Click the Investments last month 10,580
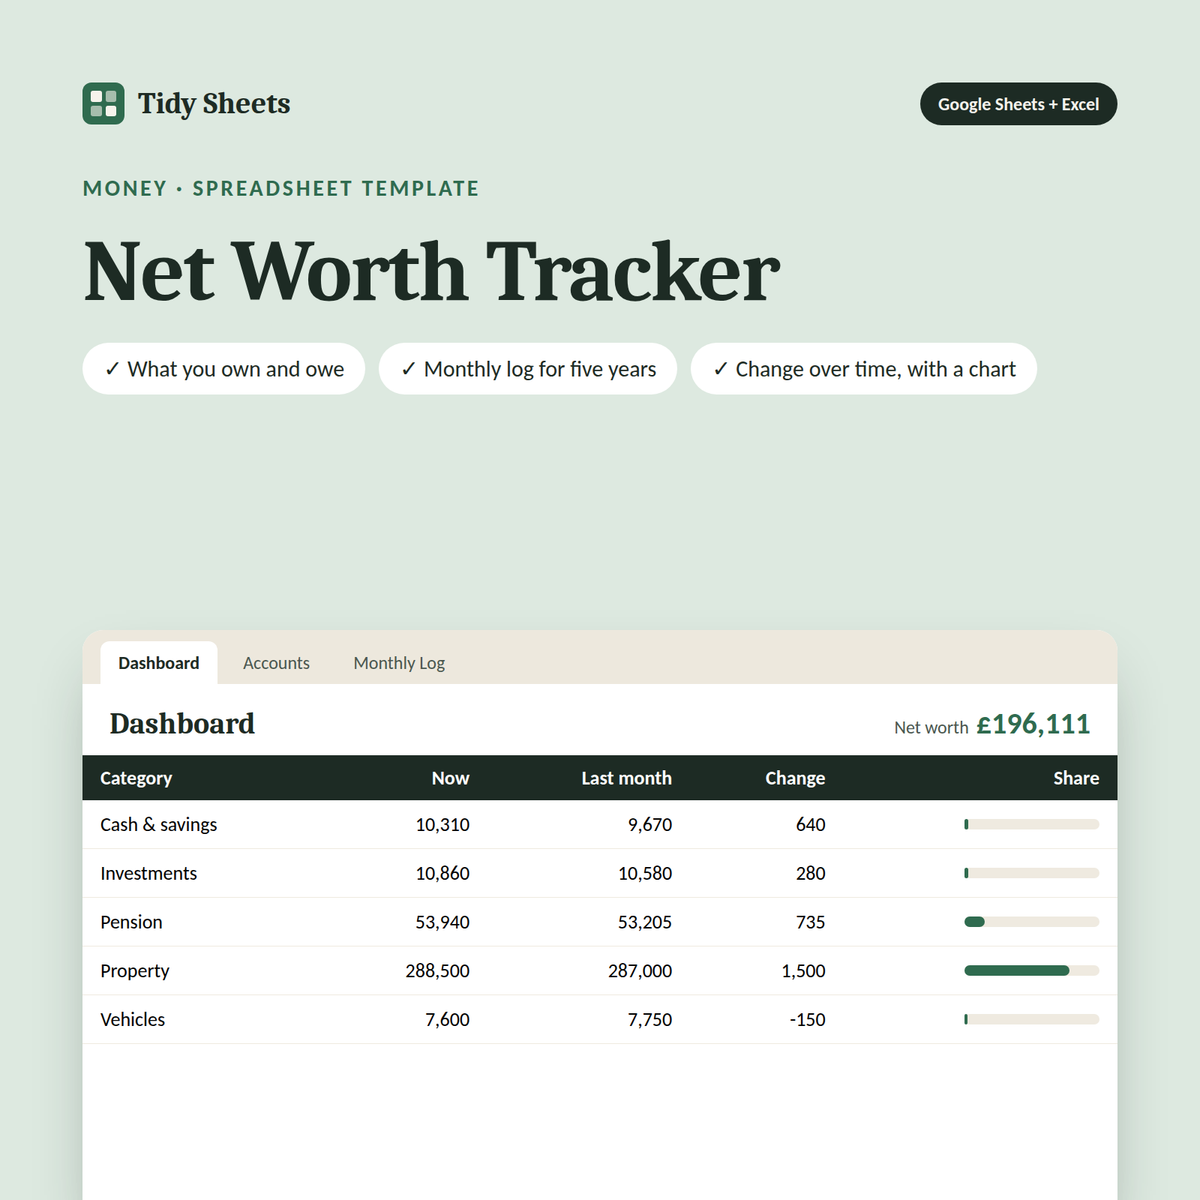 tap(645, 874)
